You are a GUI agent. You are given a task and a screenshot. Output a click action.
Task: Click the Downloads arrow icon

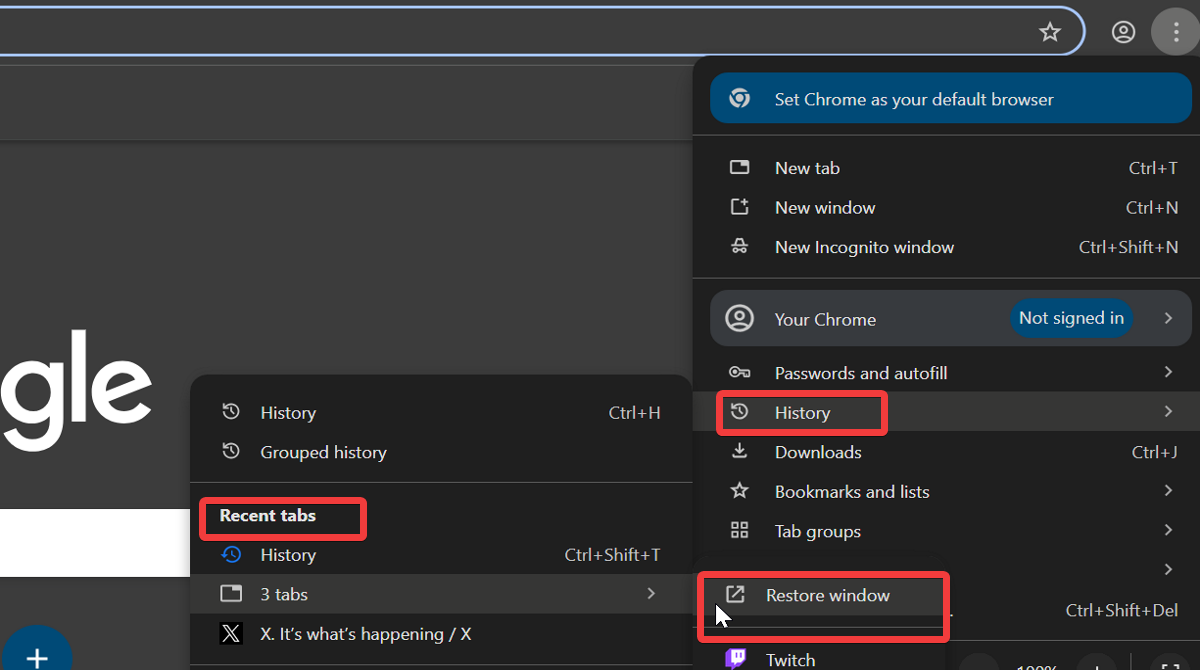(739, 452)
